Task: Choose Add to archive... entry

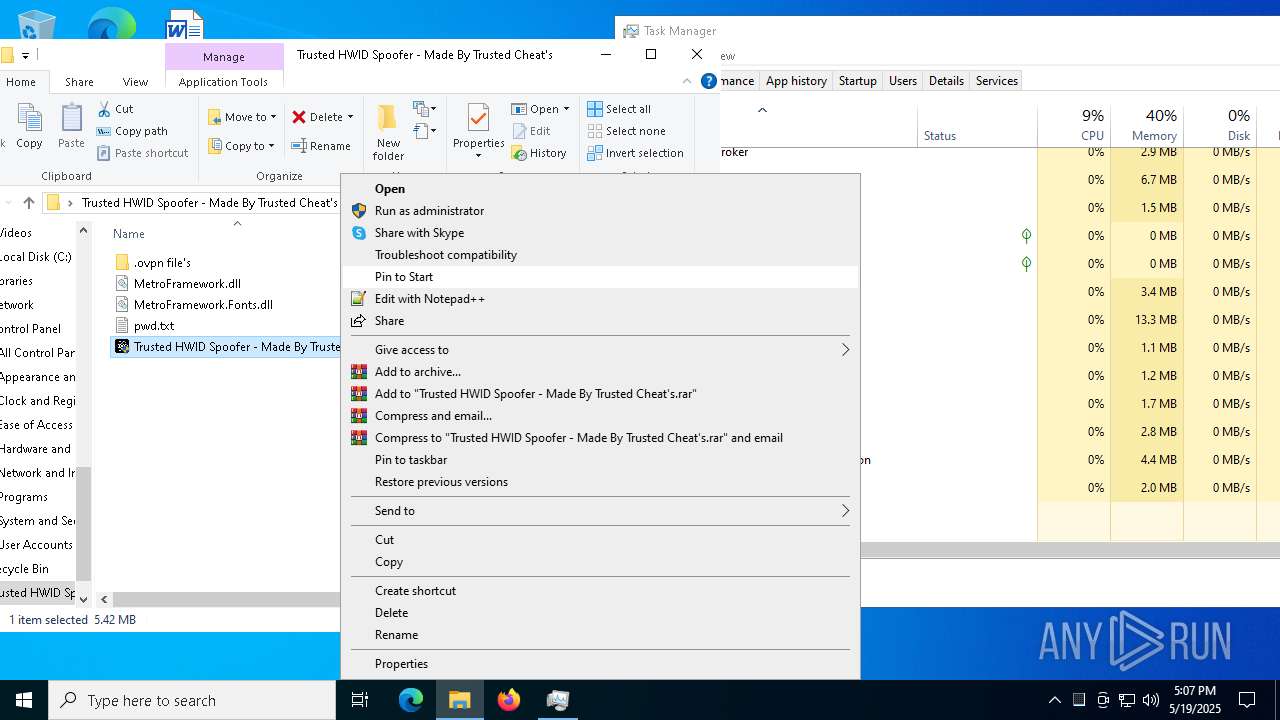Action: [x=600, y=372]
